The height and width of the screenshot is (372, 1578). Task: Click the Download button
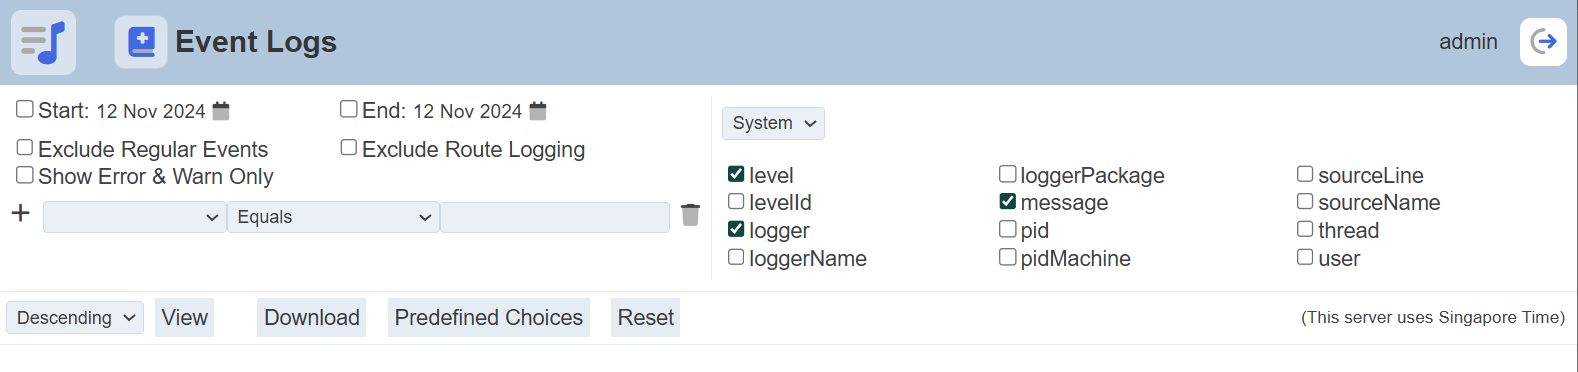(311, 318)
